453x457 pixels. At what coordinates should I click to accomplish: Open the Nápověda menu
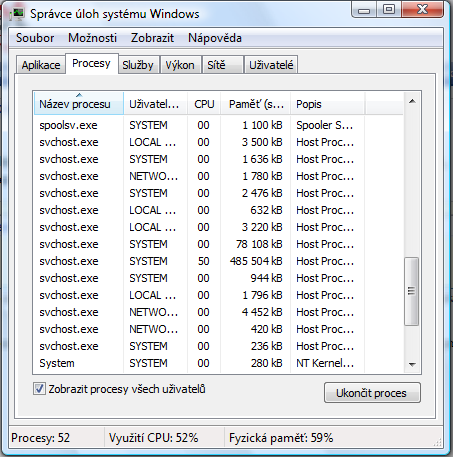coord(215,38)
